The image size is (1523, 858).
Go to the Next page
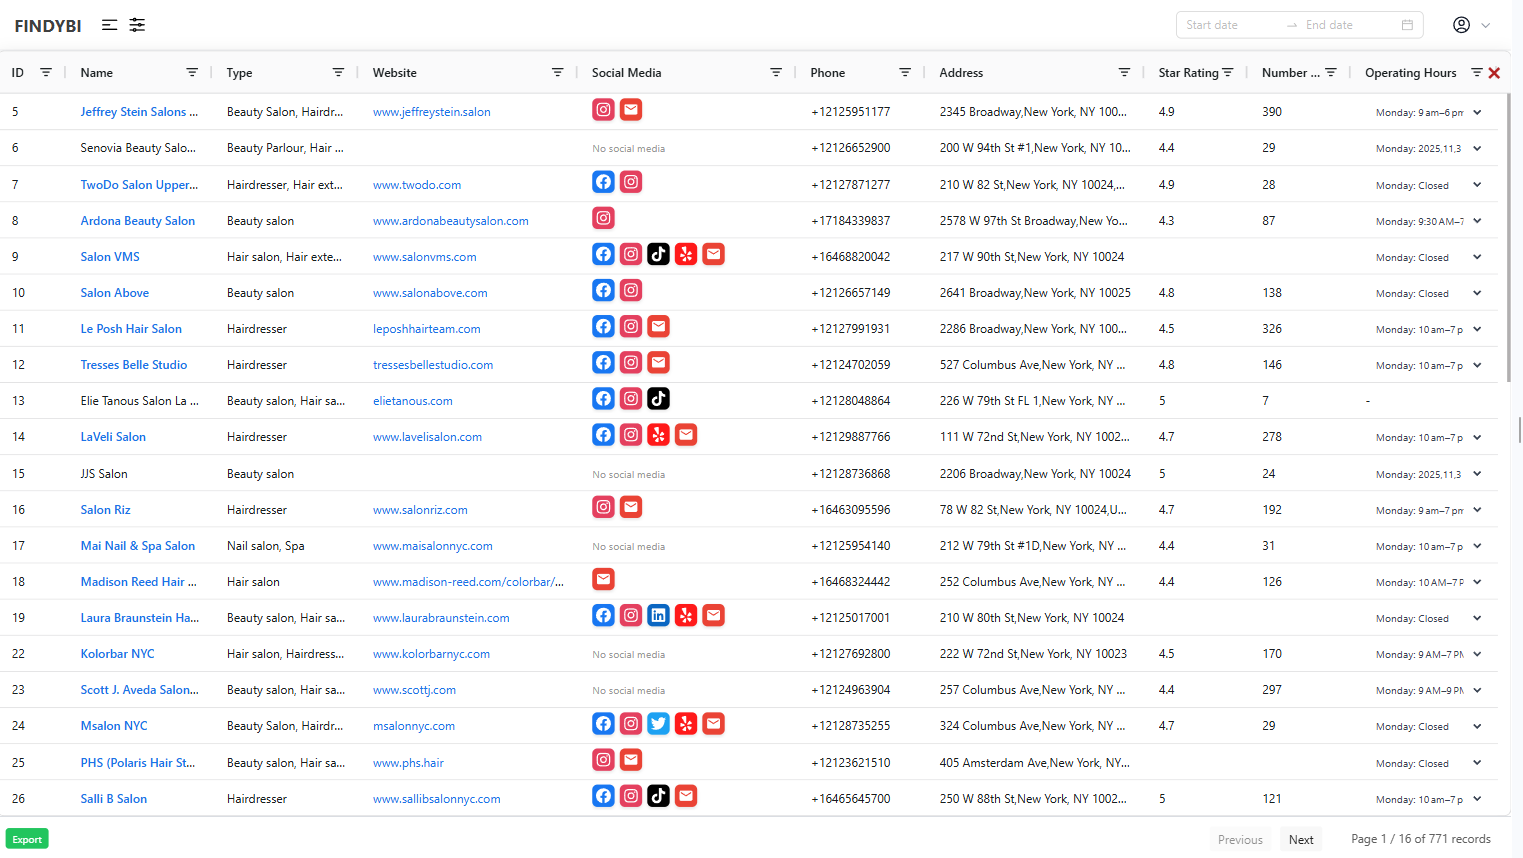(x=1301, y=840)
